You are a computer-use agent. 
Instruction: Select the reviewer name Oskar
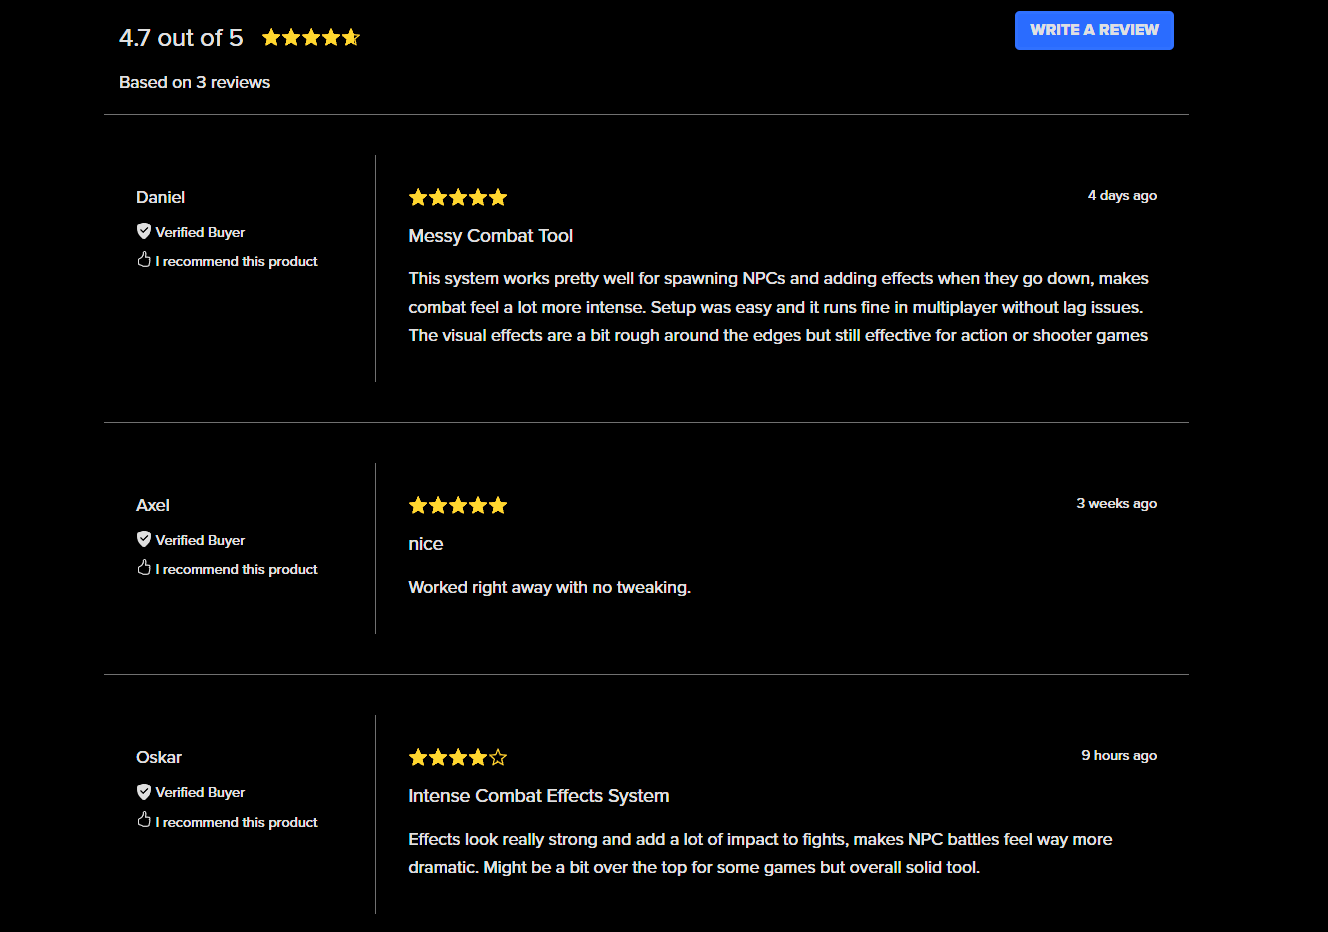[159, 757]
